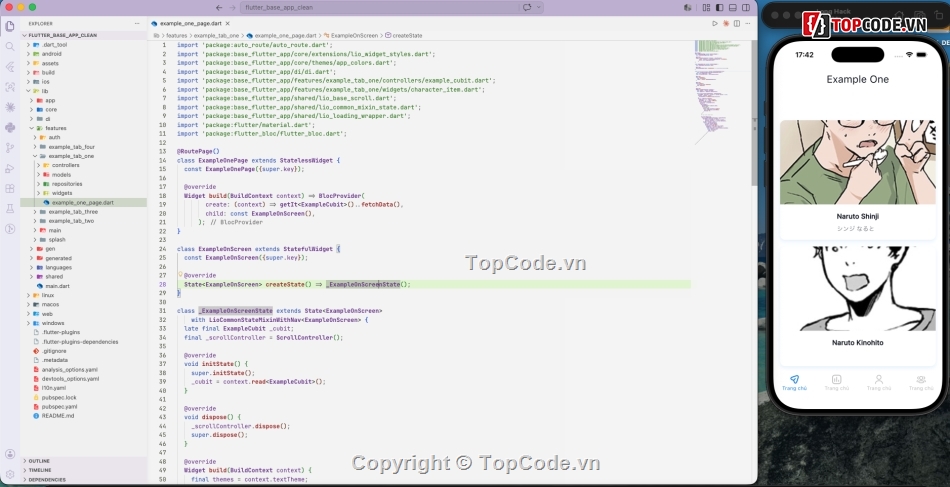
Task: Expand the android folder
Action: pos(84,54)
